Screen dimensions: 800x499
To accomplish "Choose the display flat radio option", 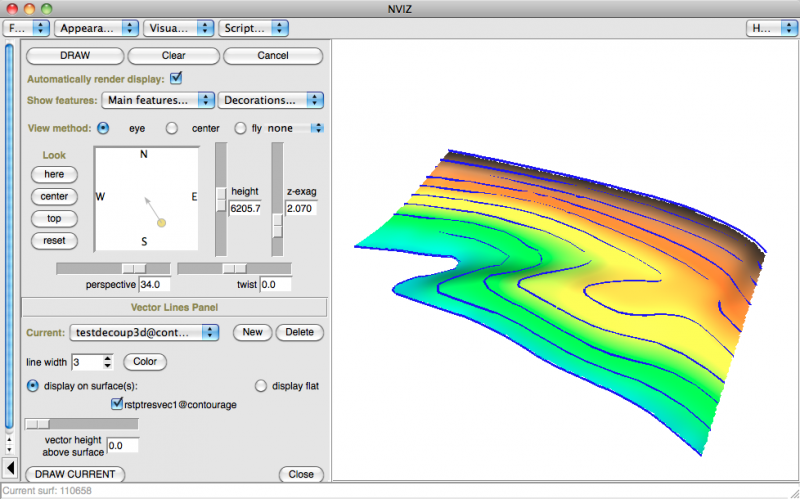I will pyautogui.click(x=262, y=386).
